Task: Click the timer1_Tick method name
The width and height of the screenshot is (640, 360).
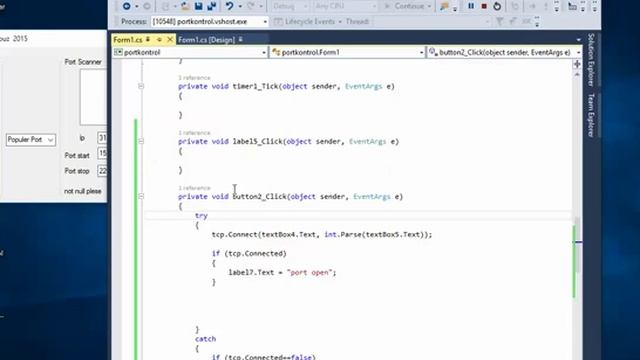Action: [256, 86]
